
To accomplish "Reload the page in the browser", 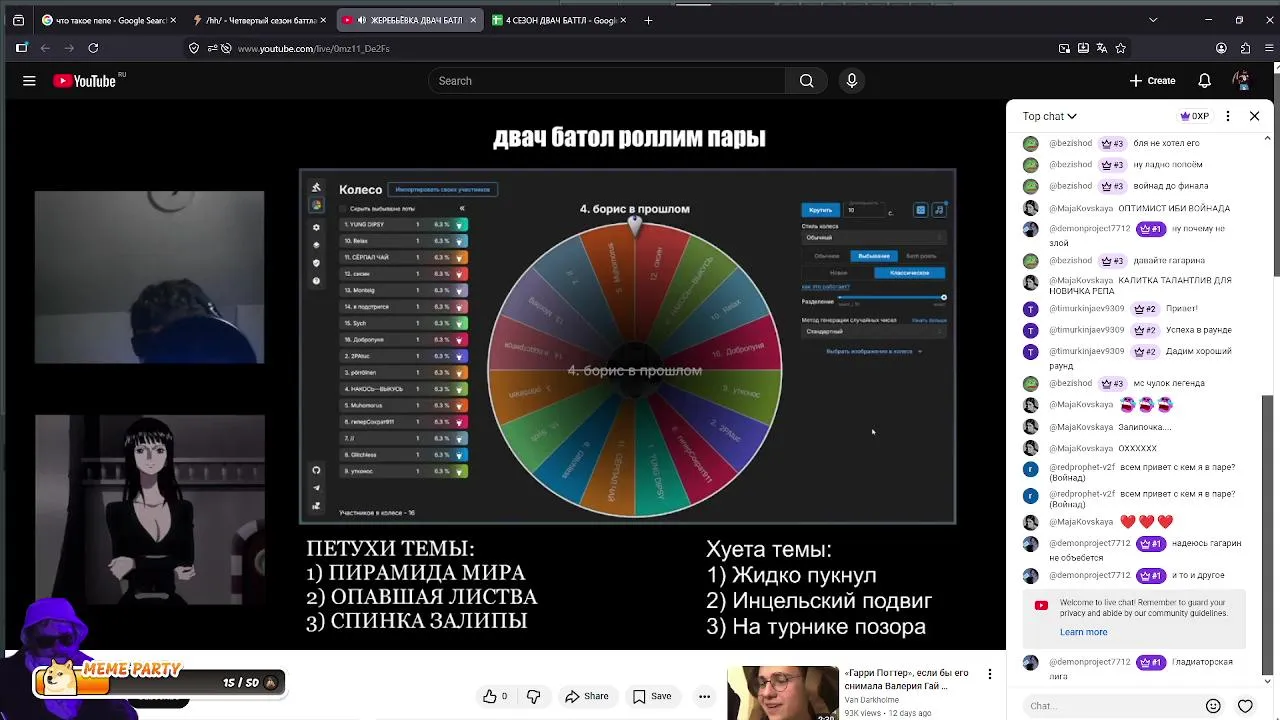I will point(93,48).
